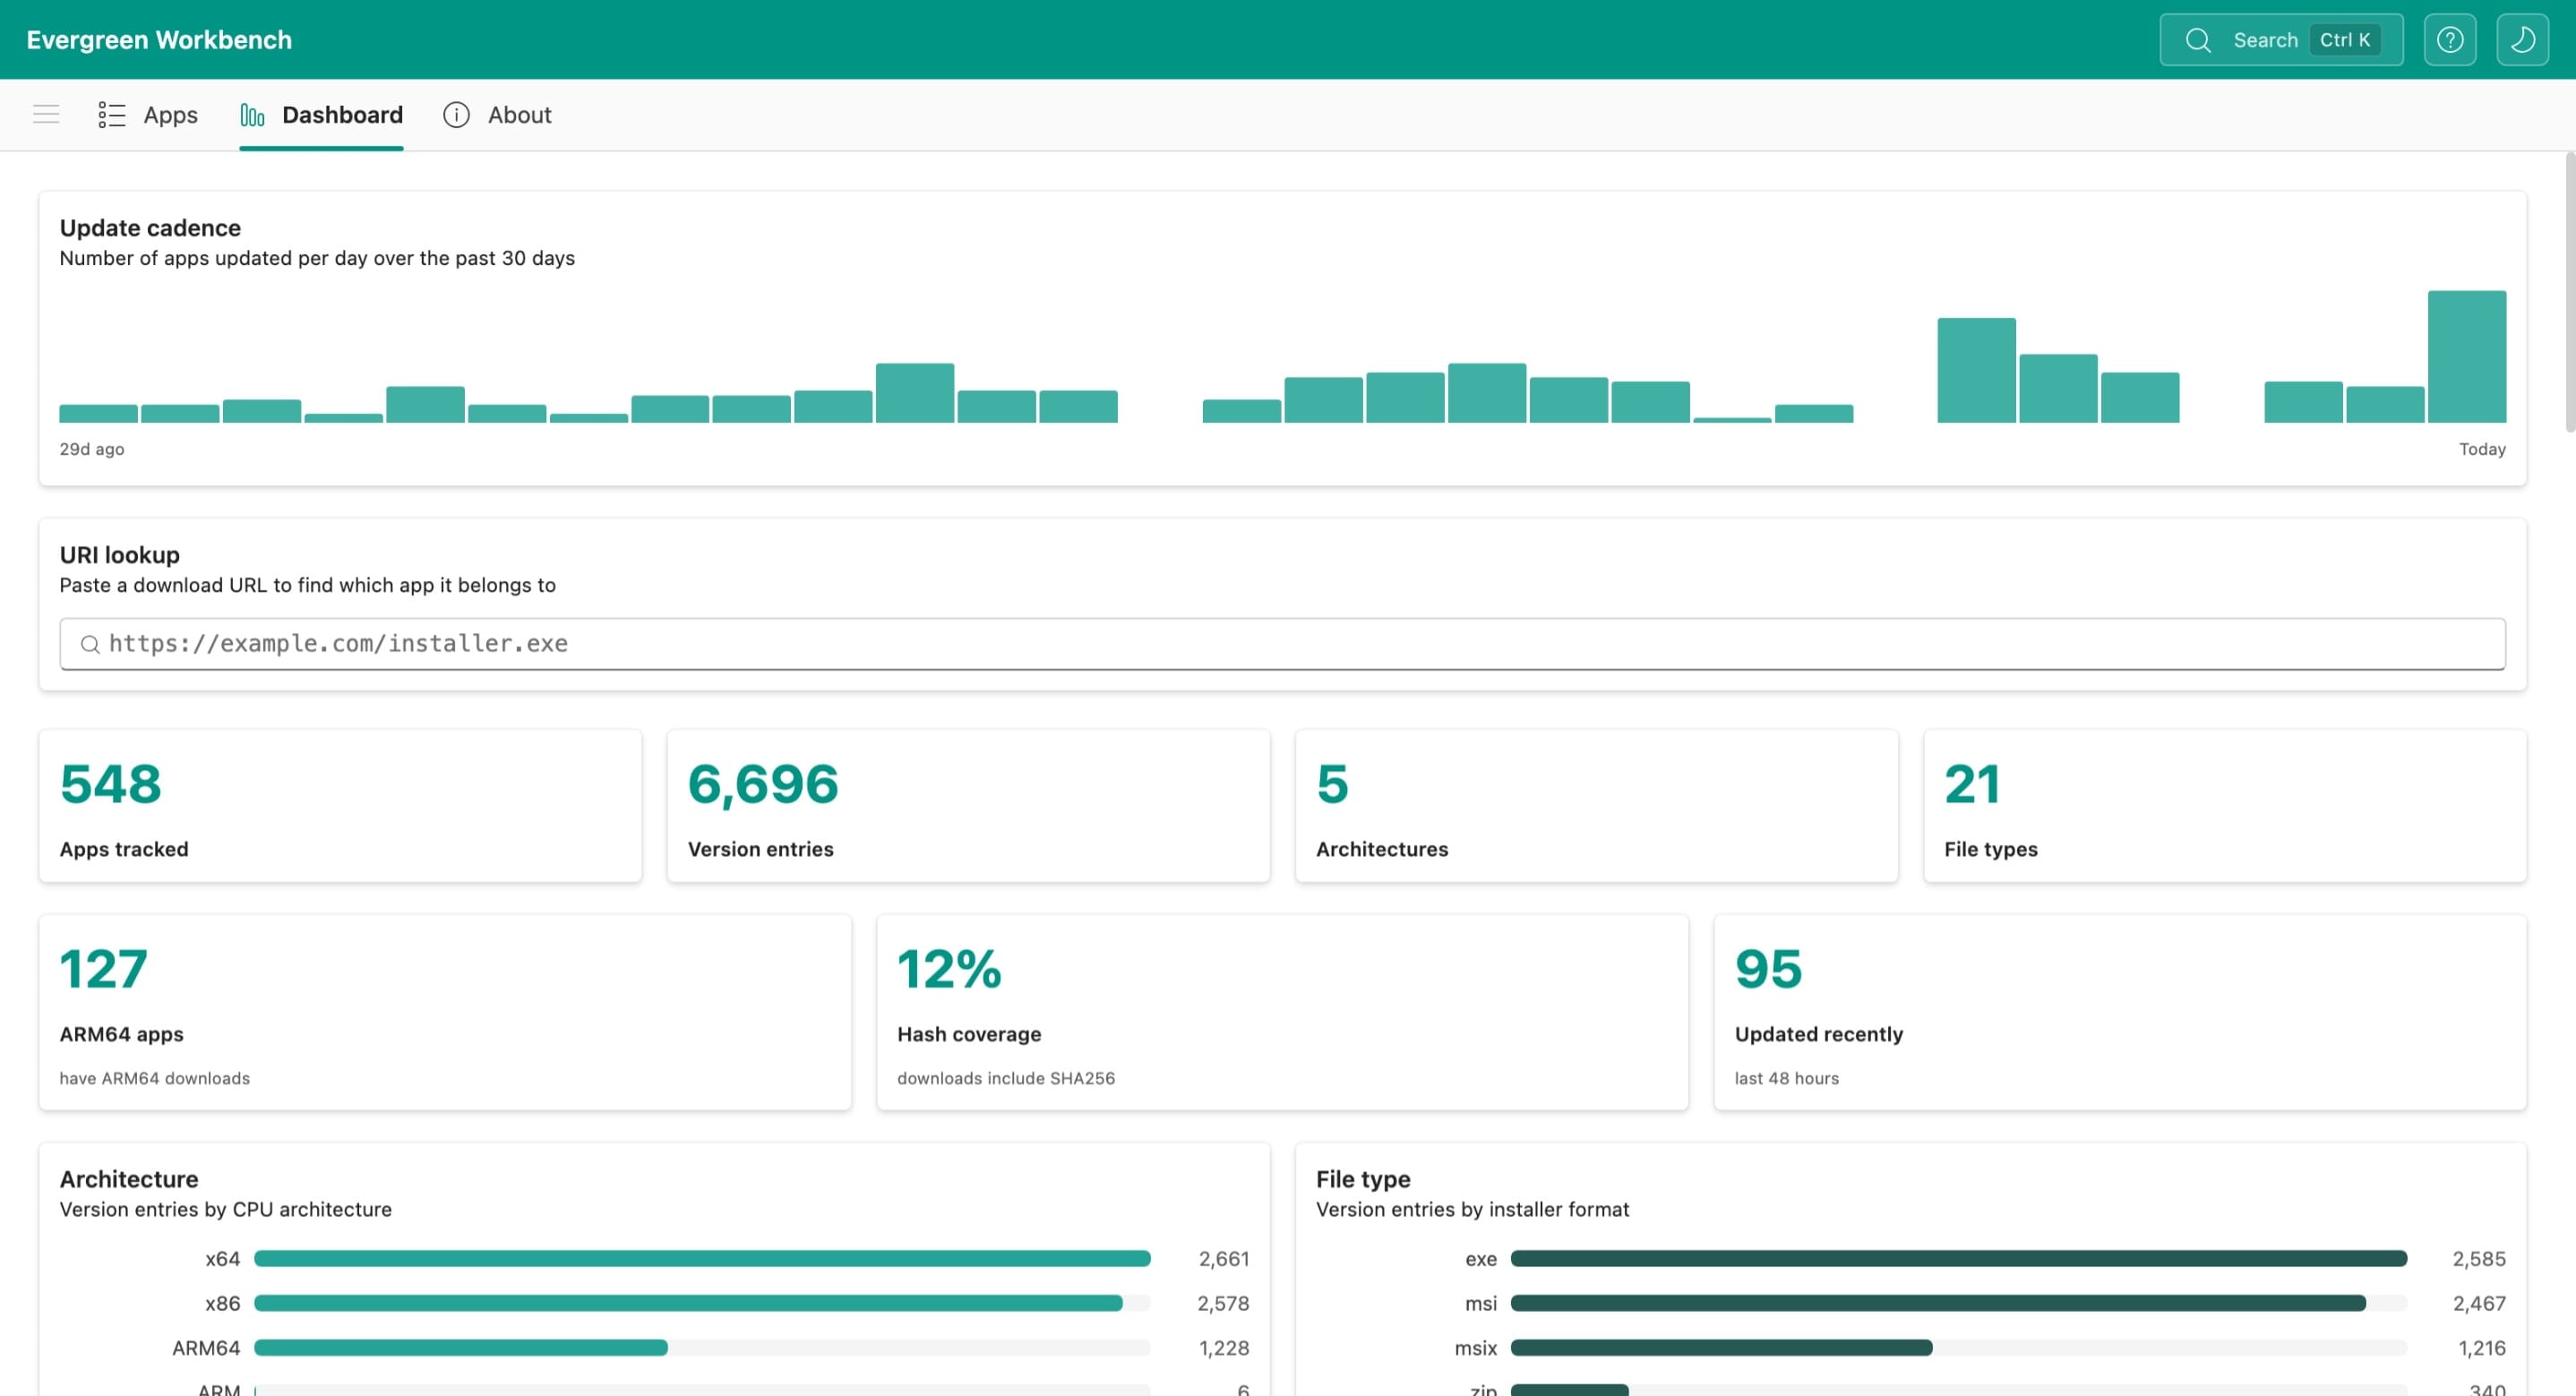Click the page vertical scrollbar
This screenshot has height=1396, width=2576.
click(x=2569, y=292)
